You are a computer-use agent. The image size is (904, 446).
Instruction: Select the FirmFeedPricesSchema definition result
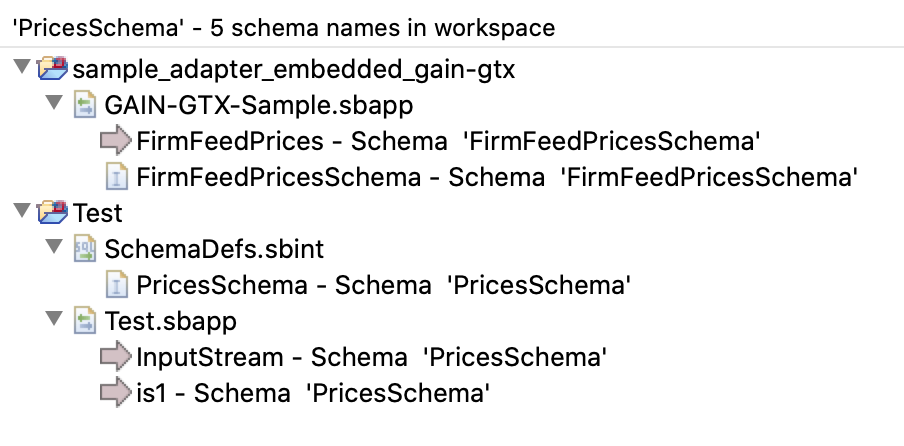tap(497, 177)
